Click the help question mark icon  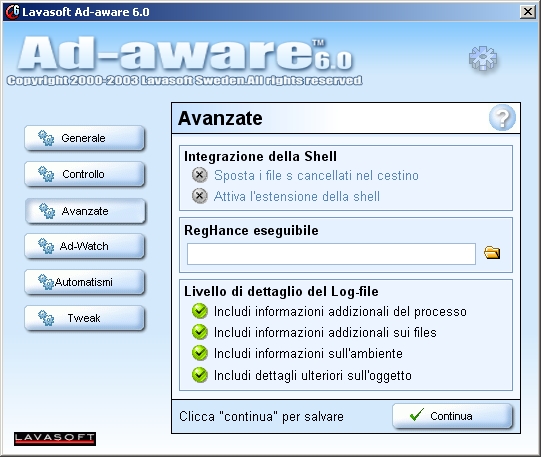tap(502, 118)
